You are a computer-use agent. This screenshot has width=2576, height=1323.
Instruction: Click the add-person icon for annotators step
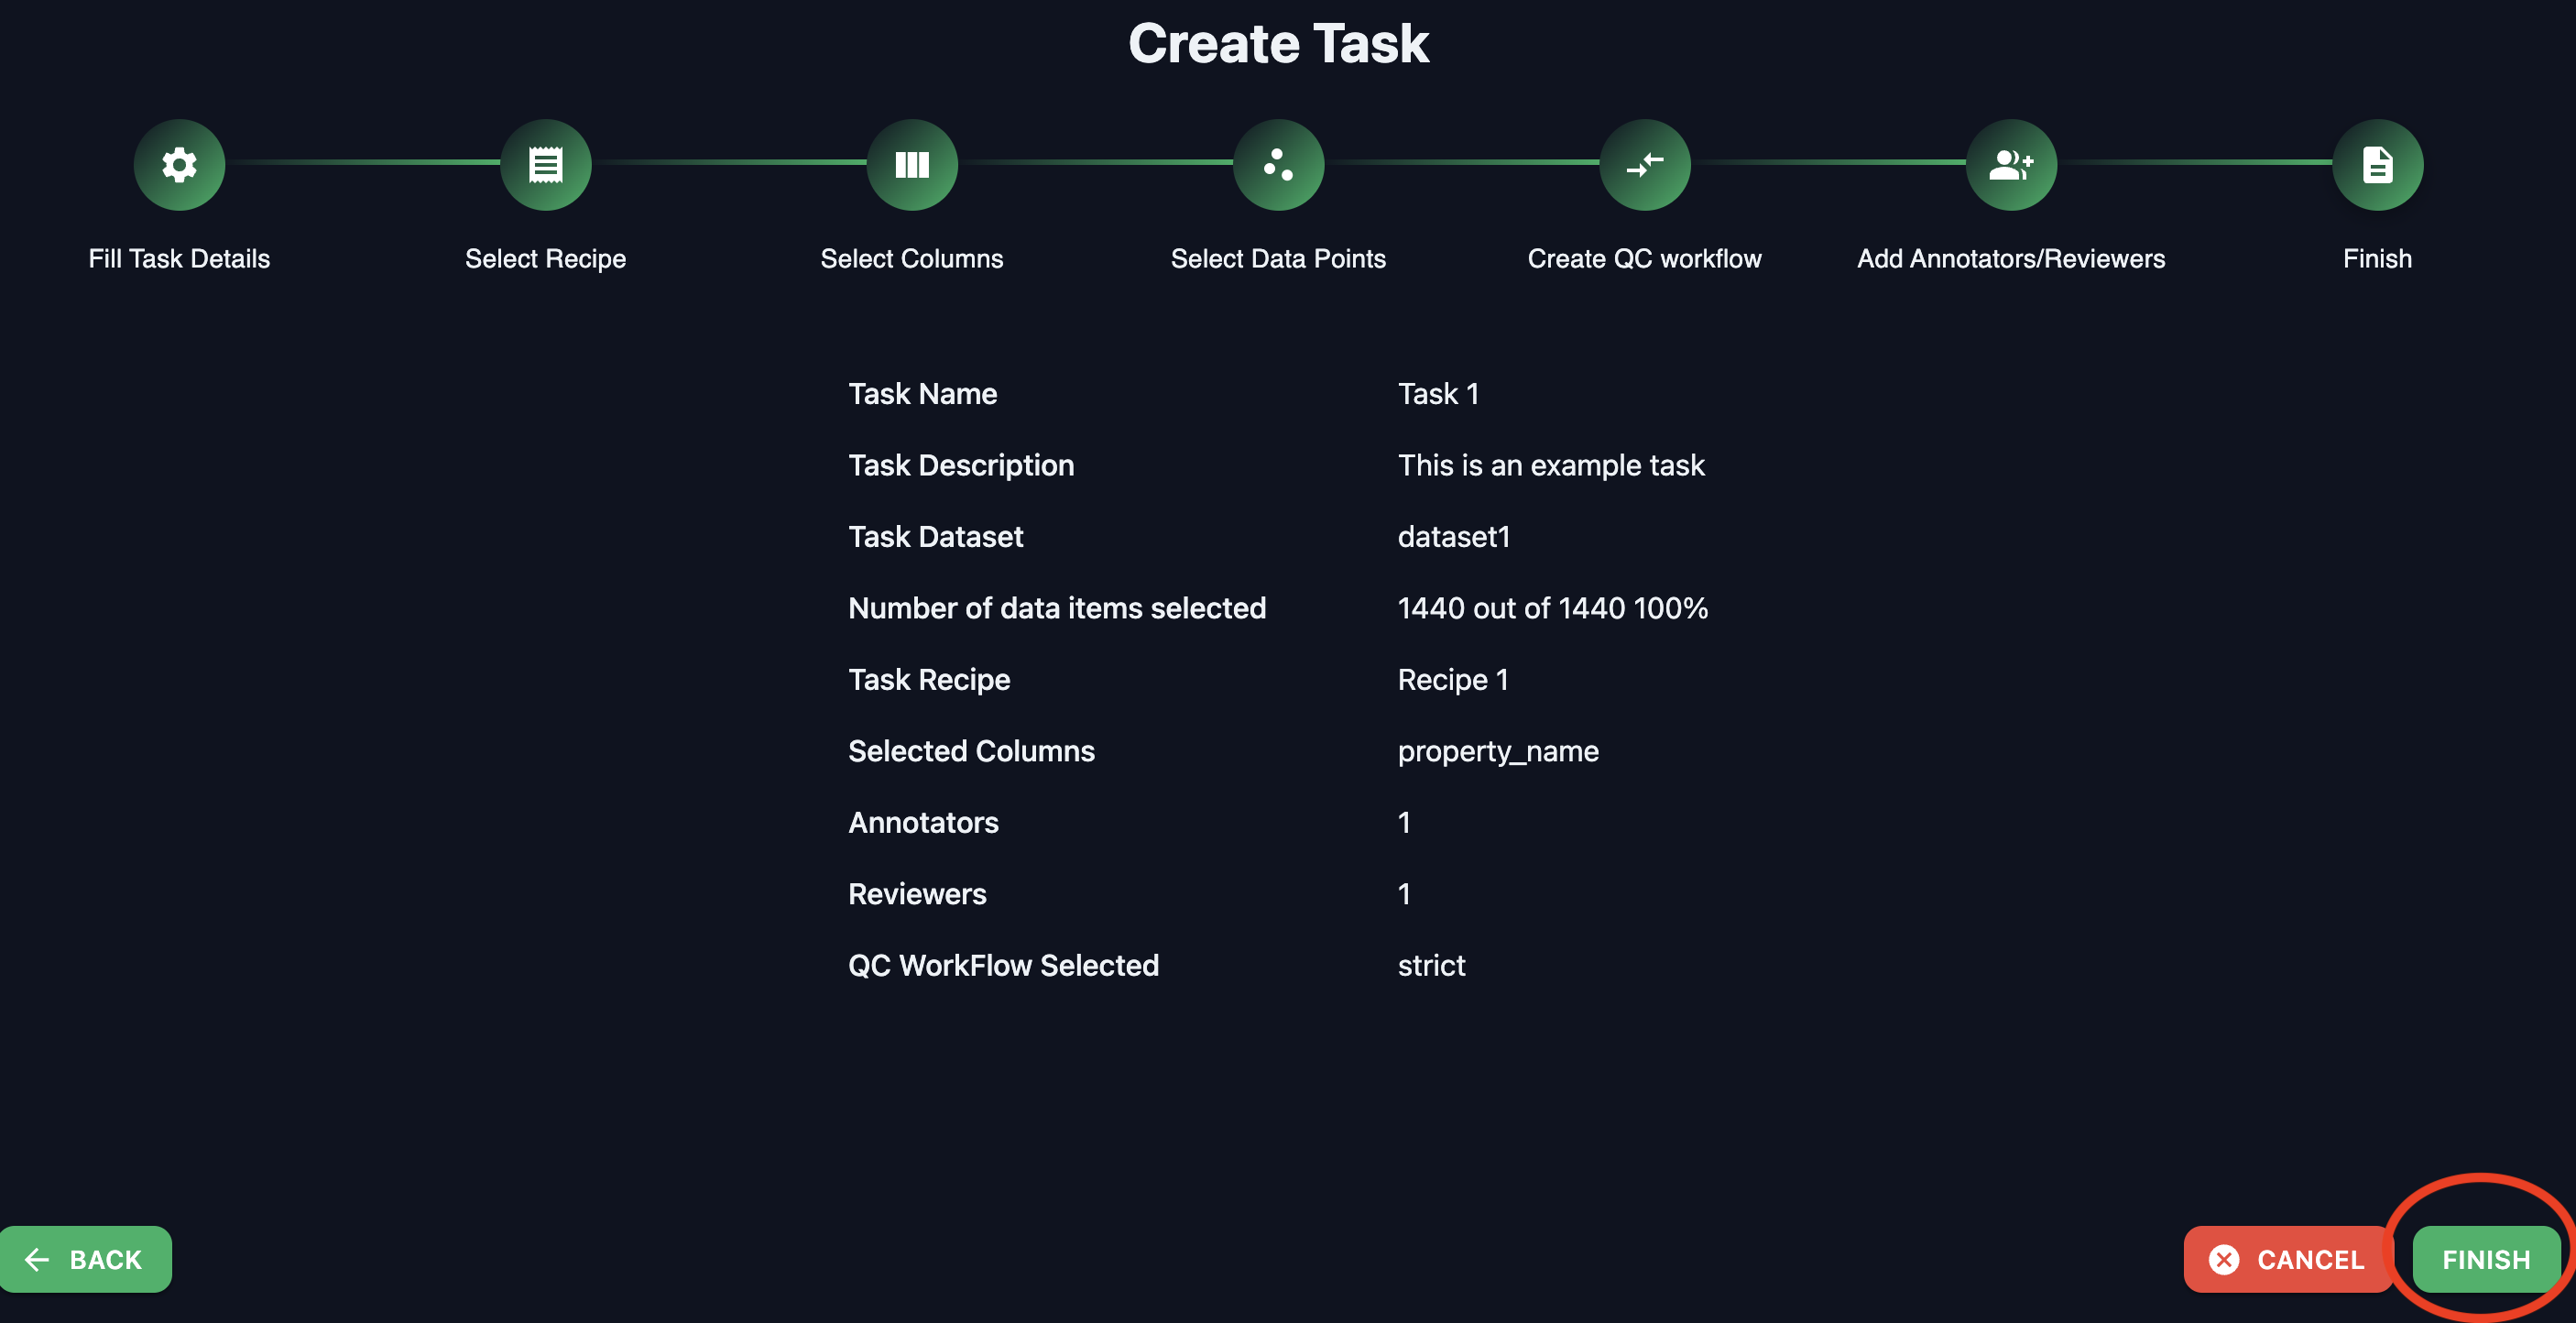[x=2011, y=165]
